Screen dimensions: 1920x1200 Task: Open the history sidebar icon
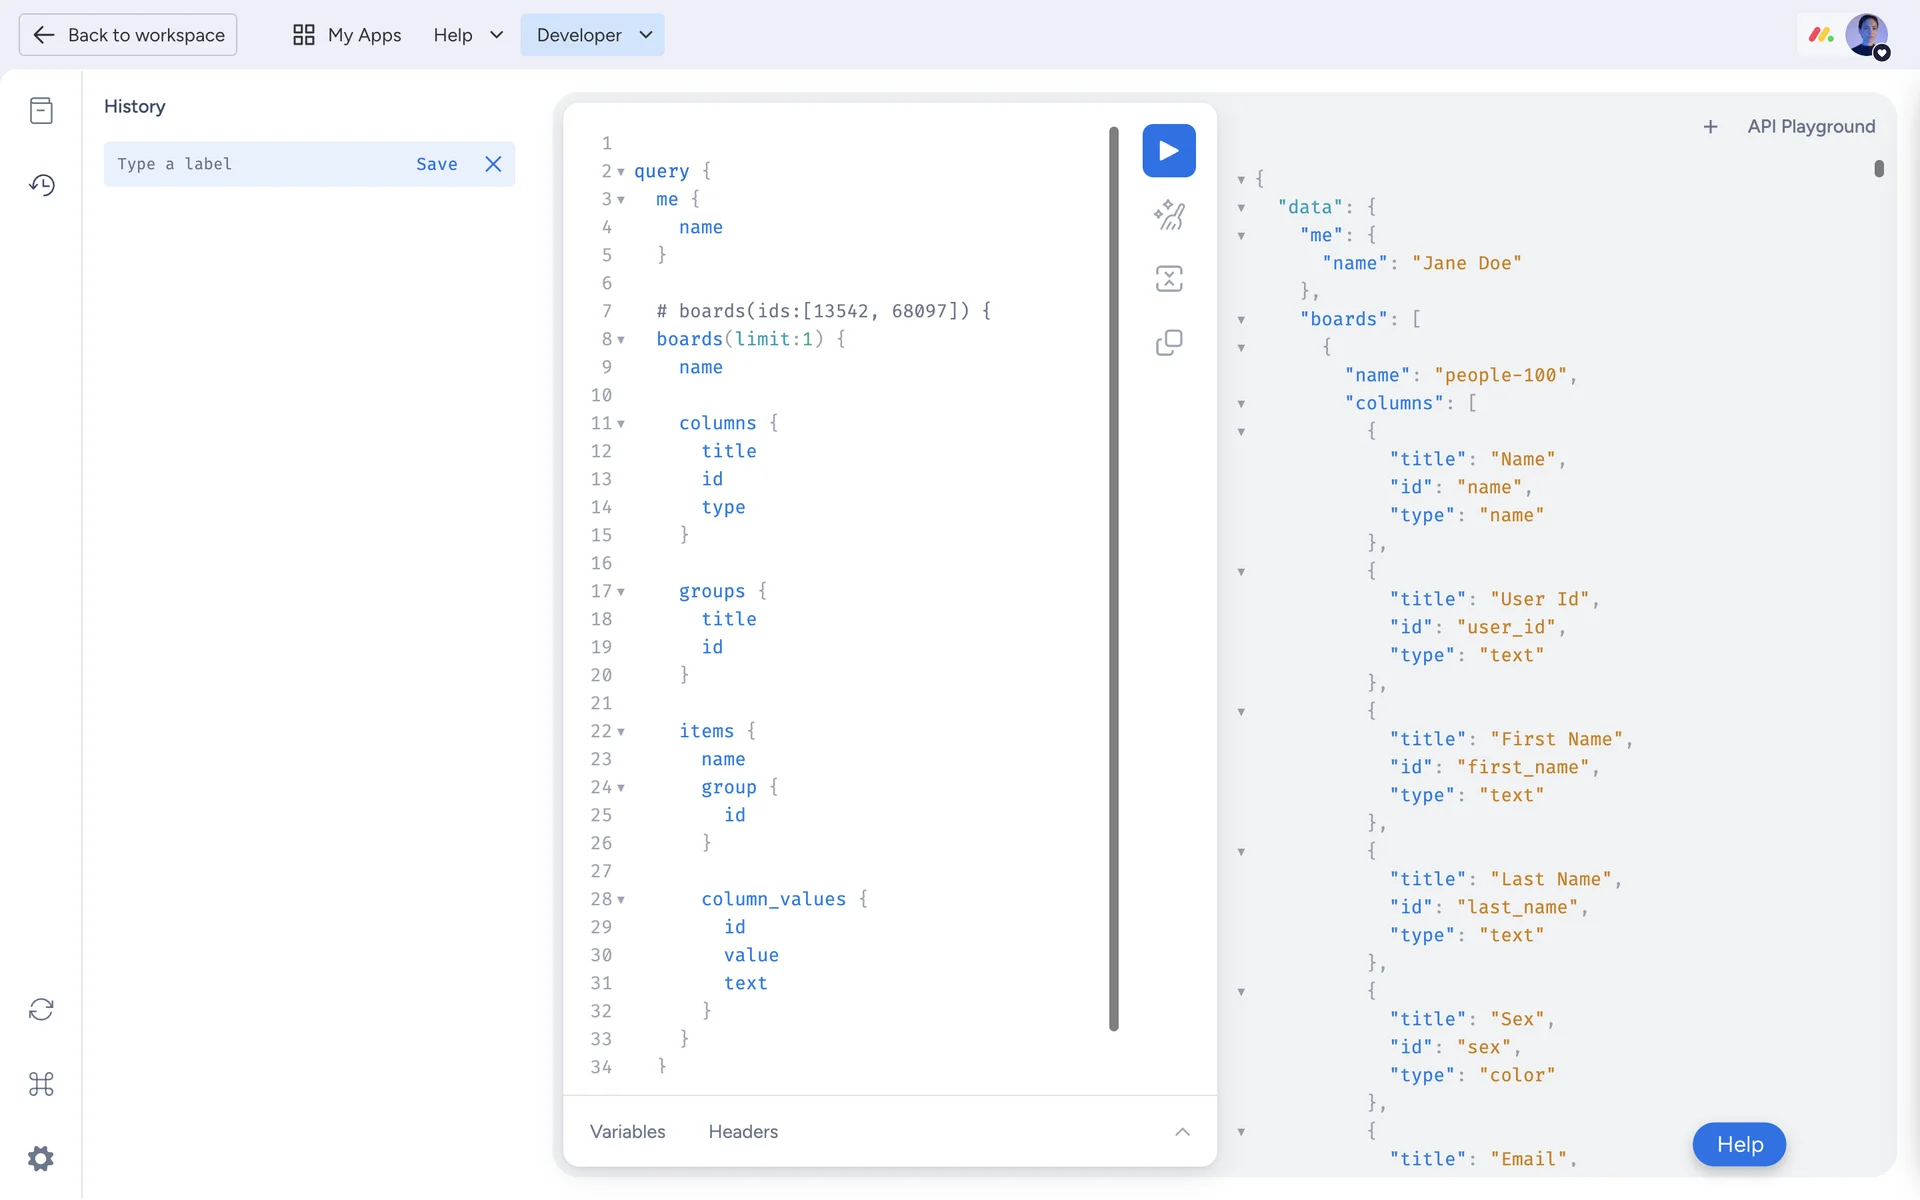[x=41, y=185]
